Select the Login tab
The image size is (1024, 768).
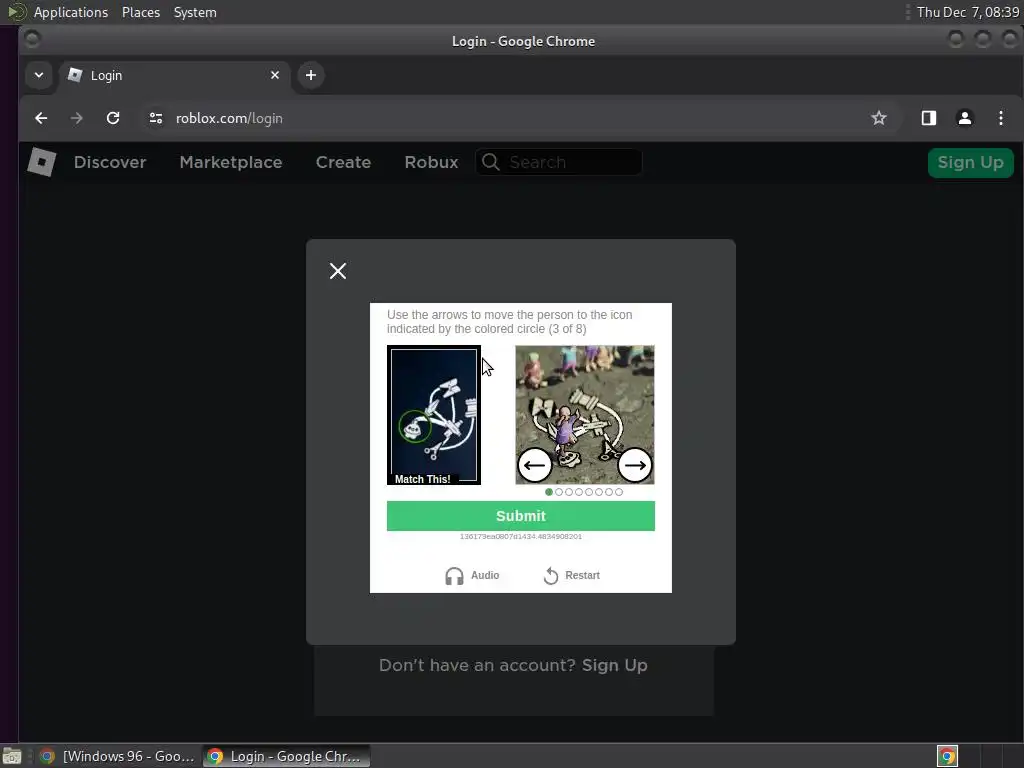174,76
